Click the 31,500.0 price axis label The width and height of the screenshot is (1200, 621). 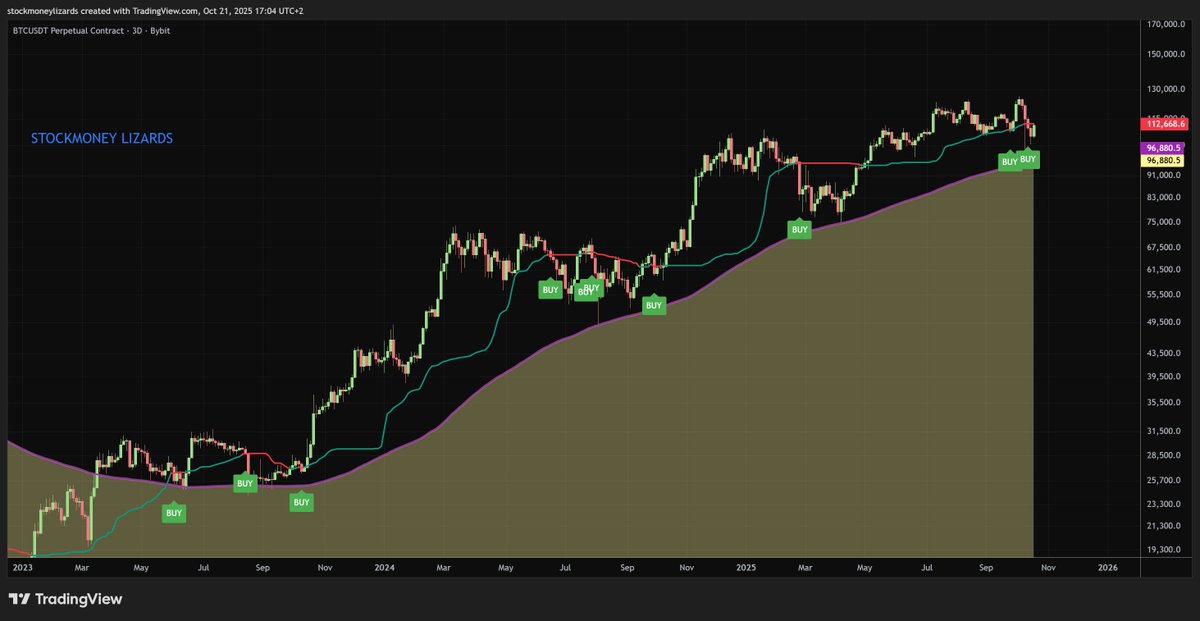click(x=1165, y=431)
